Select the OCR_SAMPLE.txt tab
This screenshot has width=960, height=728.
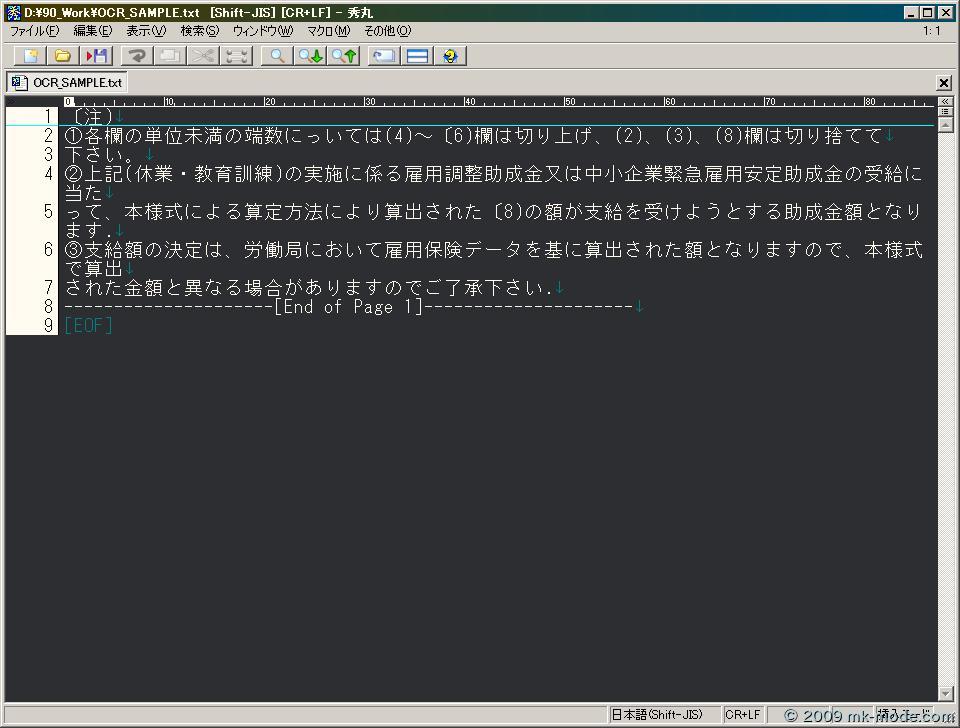pyautogui.click(x=68, y=83)
